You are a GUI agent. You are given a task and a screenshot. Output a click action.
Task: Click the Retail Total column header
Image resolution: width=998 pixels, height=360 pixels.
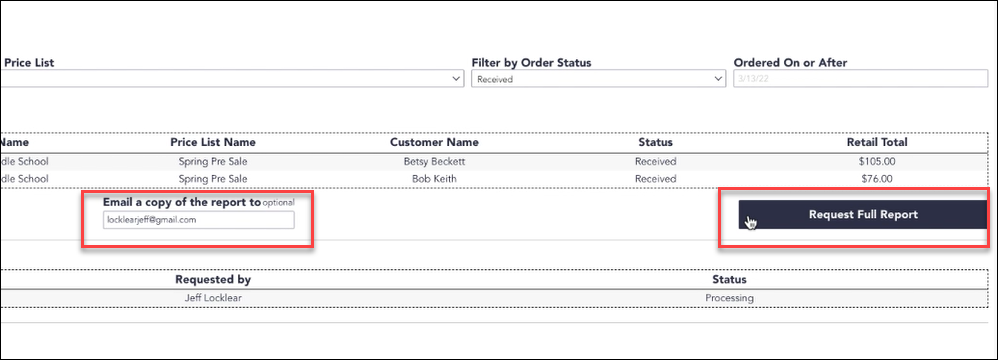click(877, 142)
